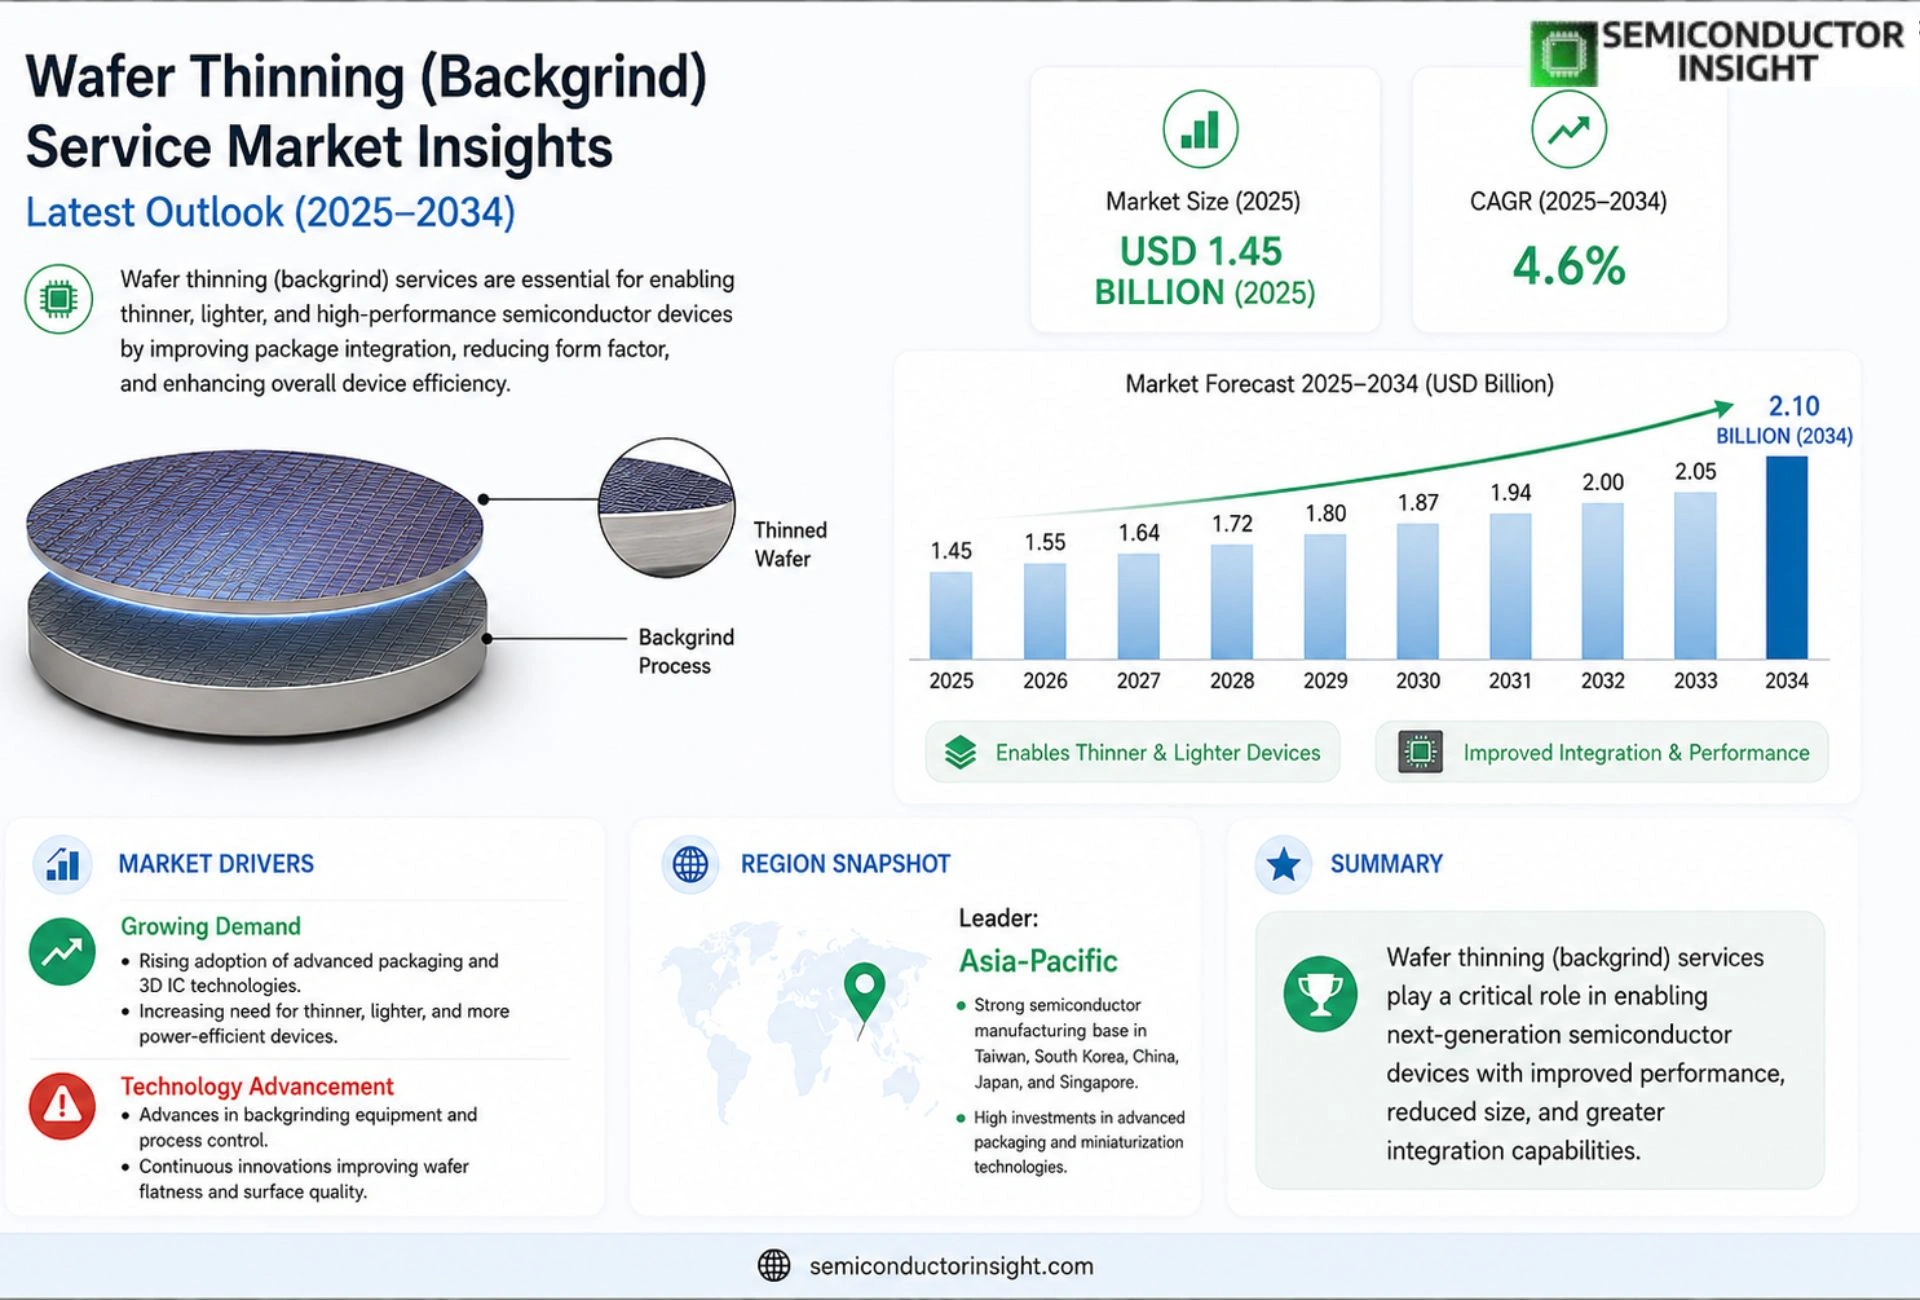Image resolution: width=1920 pixels, height=1300 pixels.
Task: Click the 'Latest Outlook (2025–2034)' subtitle
Action: click(270, 213)
